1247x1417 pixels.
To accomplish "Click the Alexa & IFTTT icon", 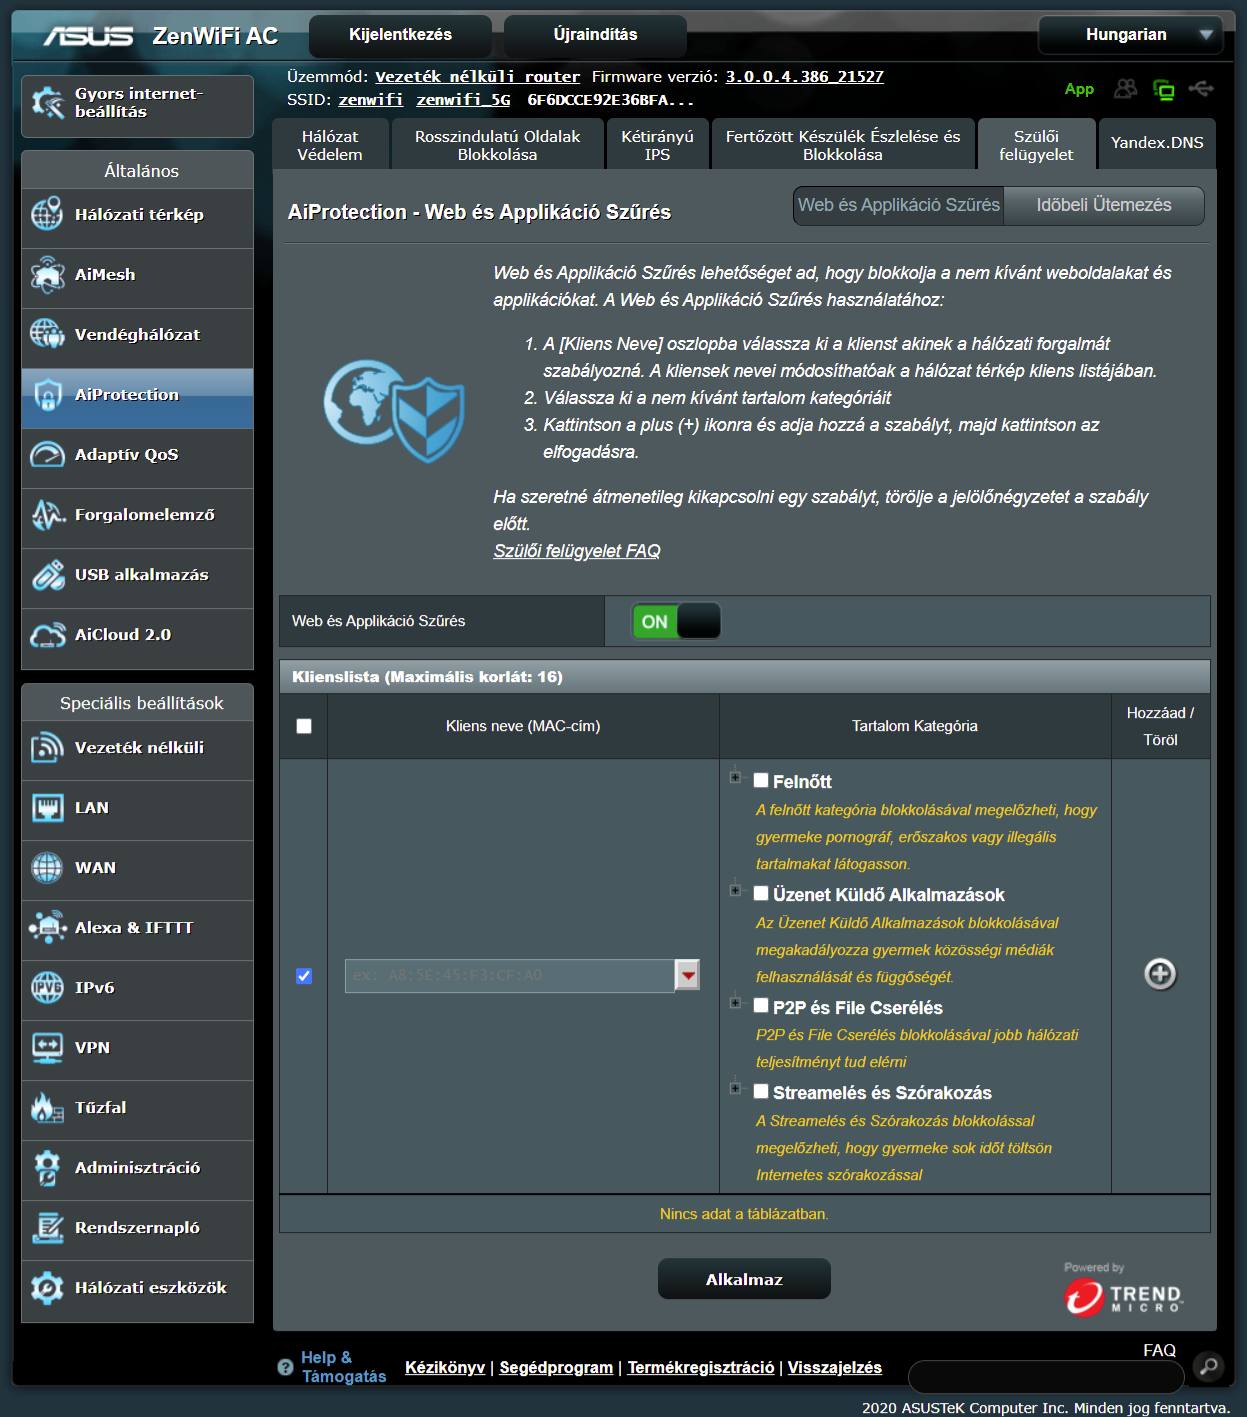I will 47,928.
